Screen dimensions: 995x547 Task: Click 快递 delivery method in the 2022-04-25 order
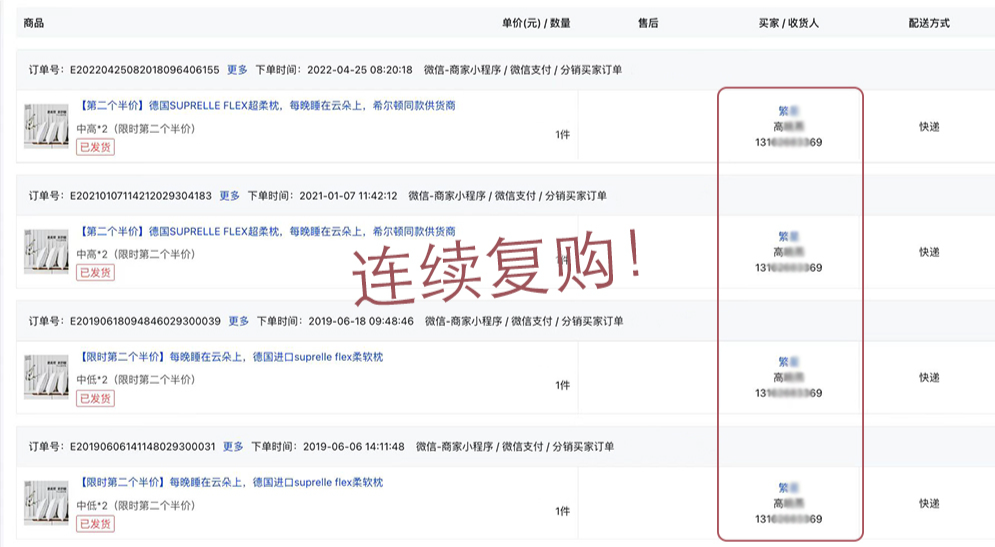click(x=929, y=127)
